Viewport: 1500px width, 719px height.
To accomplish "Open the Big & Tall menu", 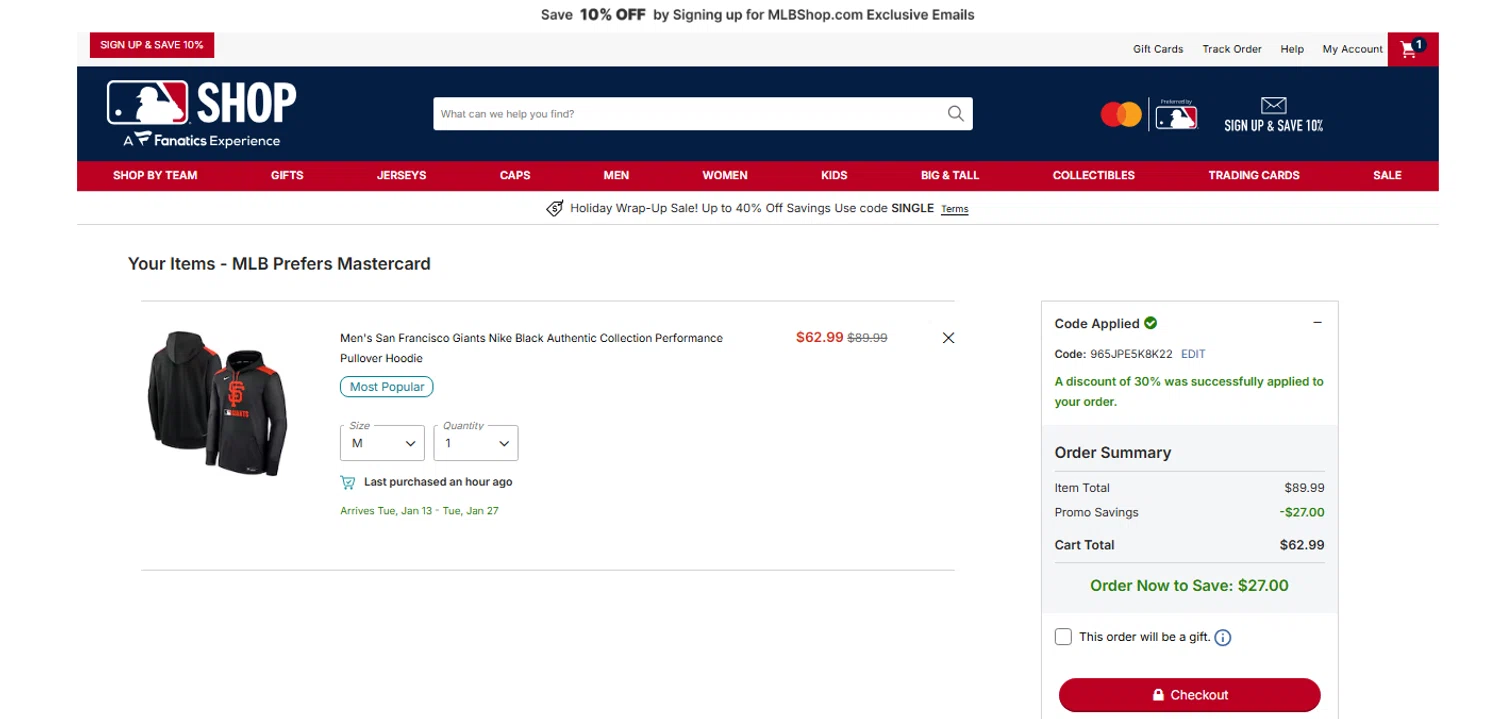I will coord(950,175).
